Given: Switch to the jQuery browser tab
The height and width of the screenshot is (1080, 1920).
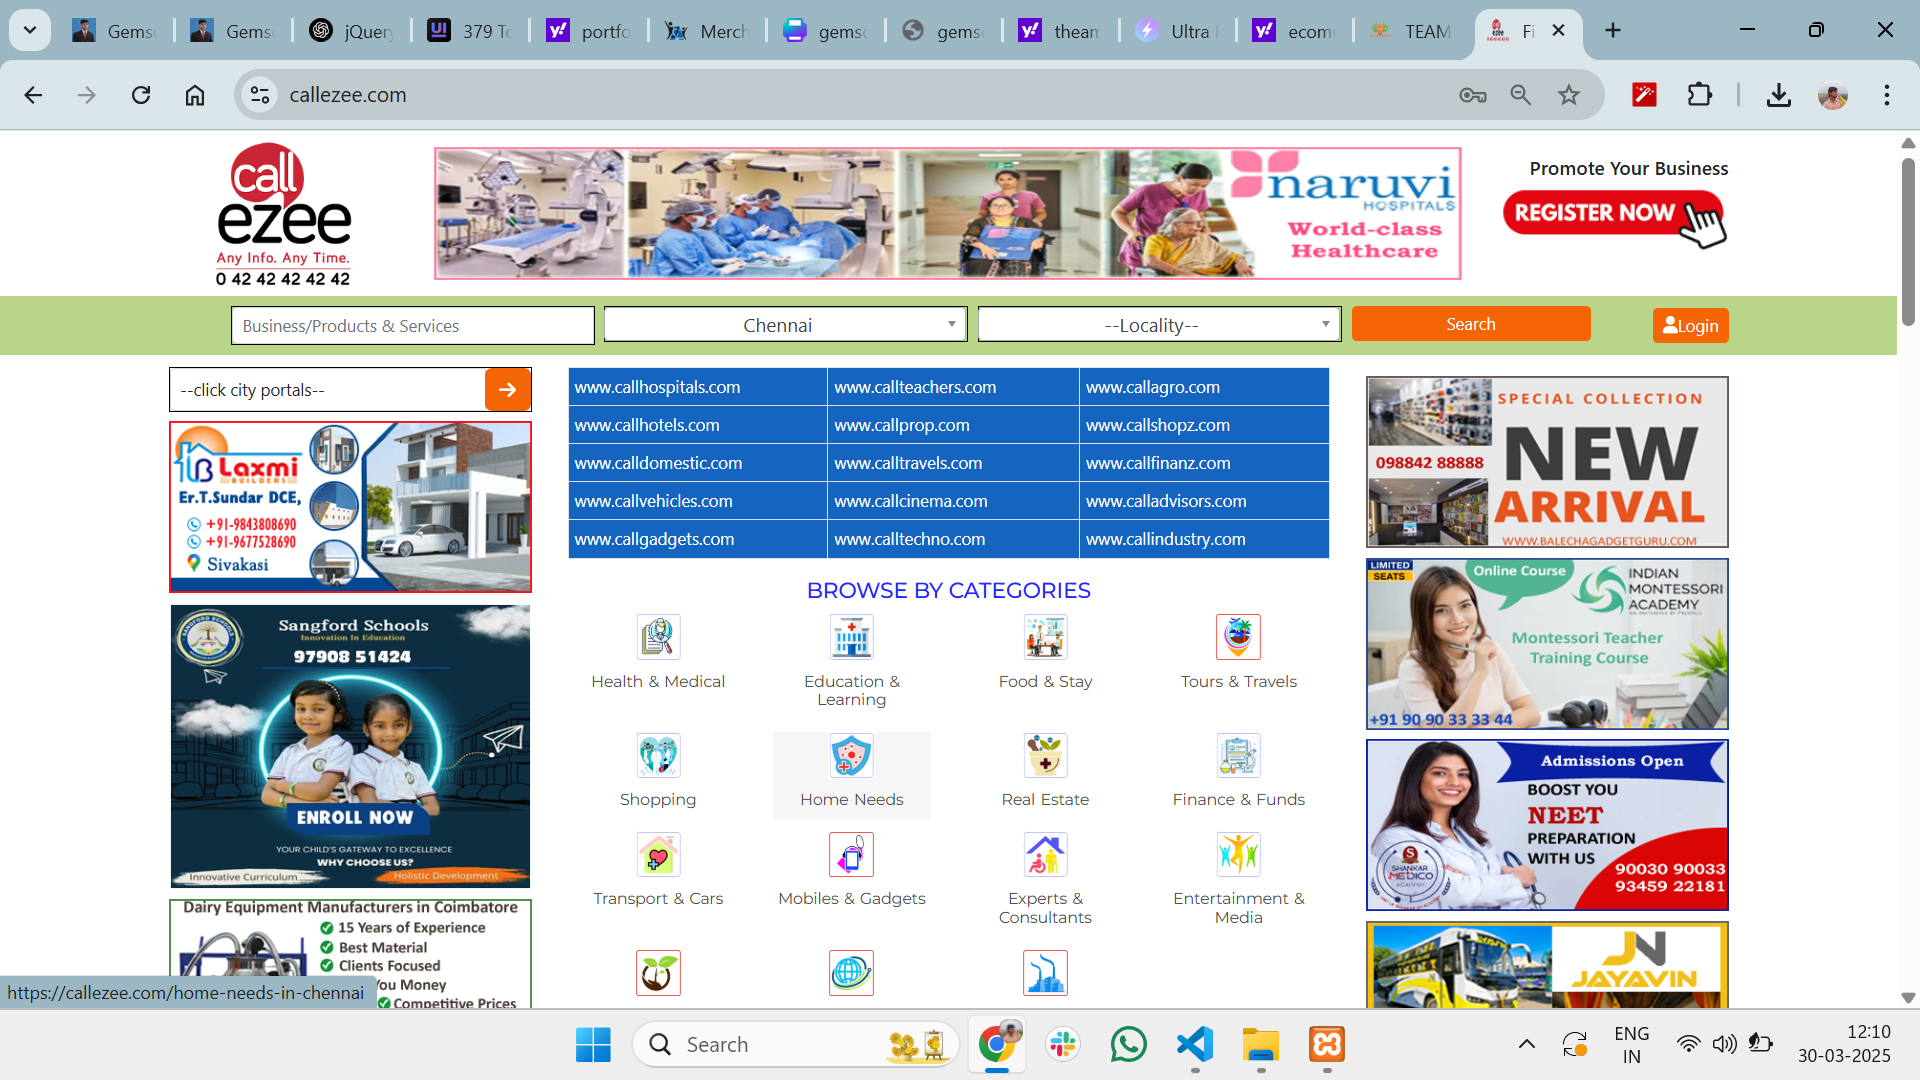Looking at the screenshot, I should [x=353, y=31].
